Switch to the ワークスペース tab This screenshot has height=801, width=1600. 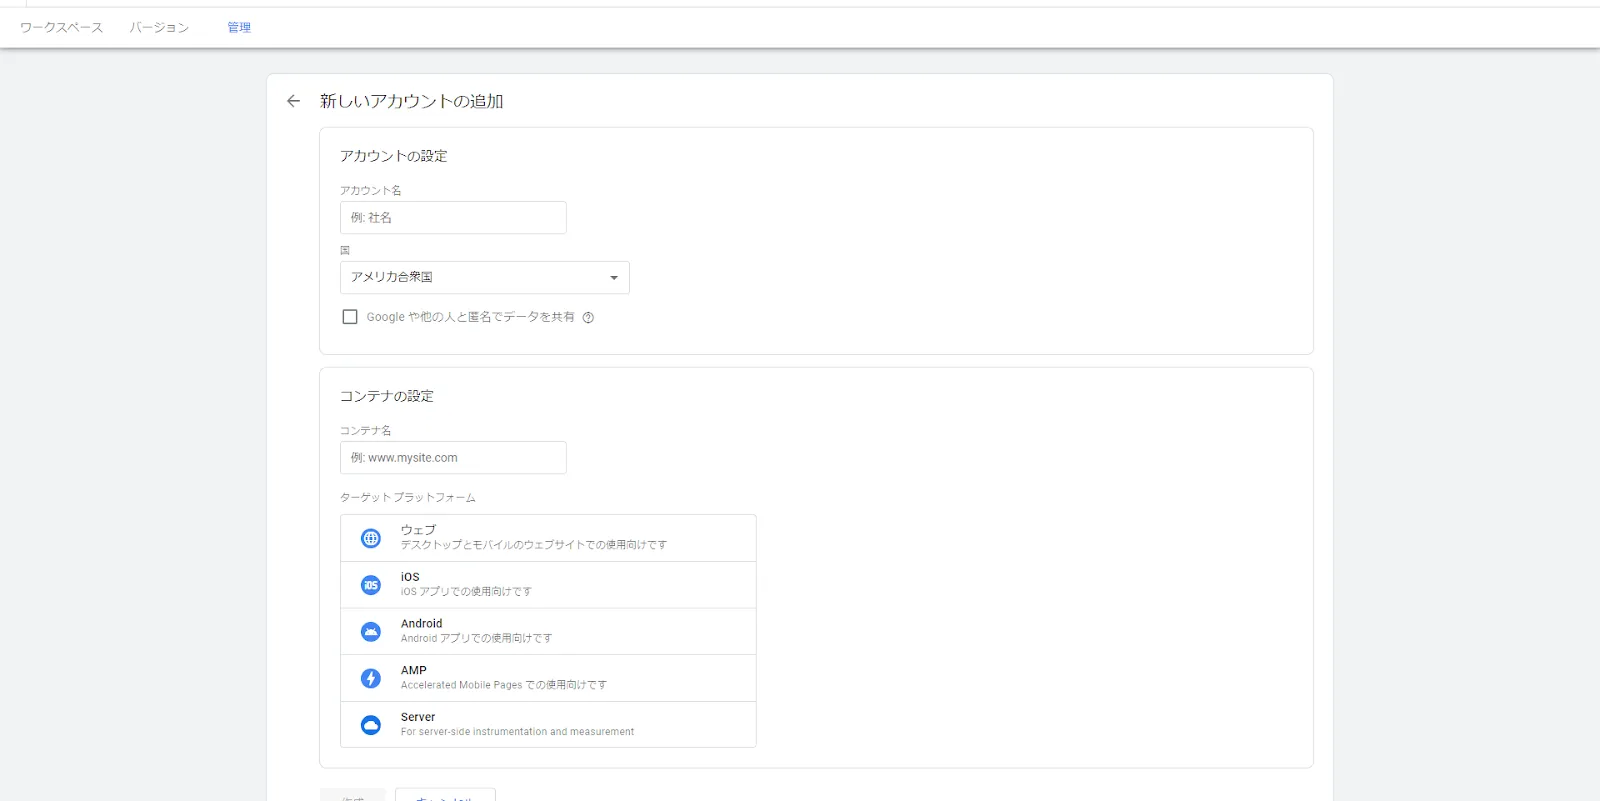[x=61, y=27]
